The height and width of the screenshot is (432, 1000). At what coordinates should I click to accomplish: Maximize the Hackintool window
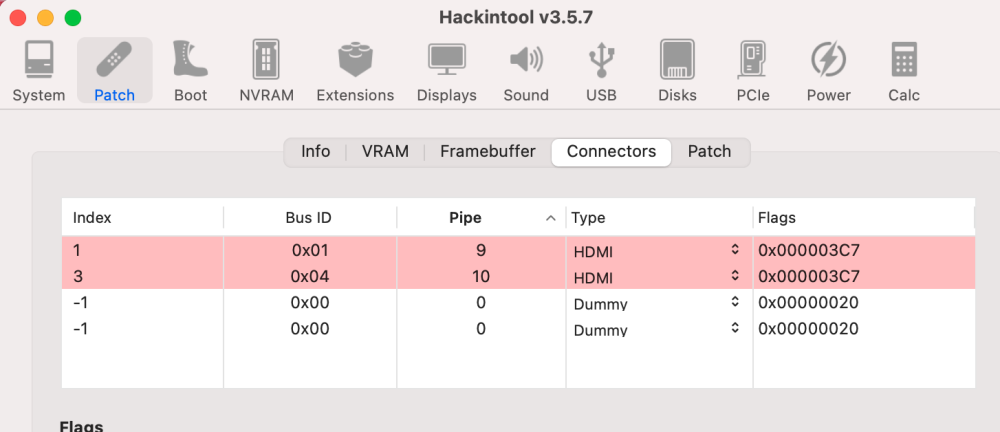pos(73,18)
